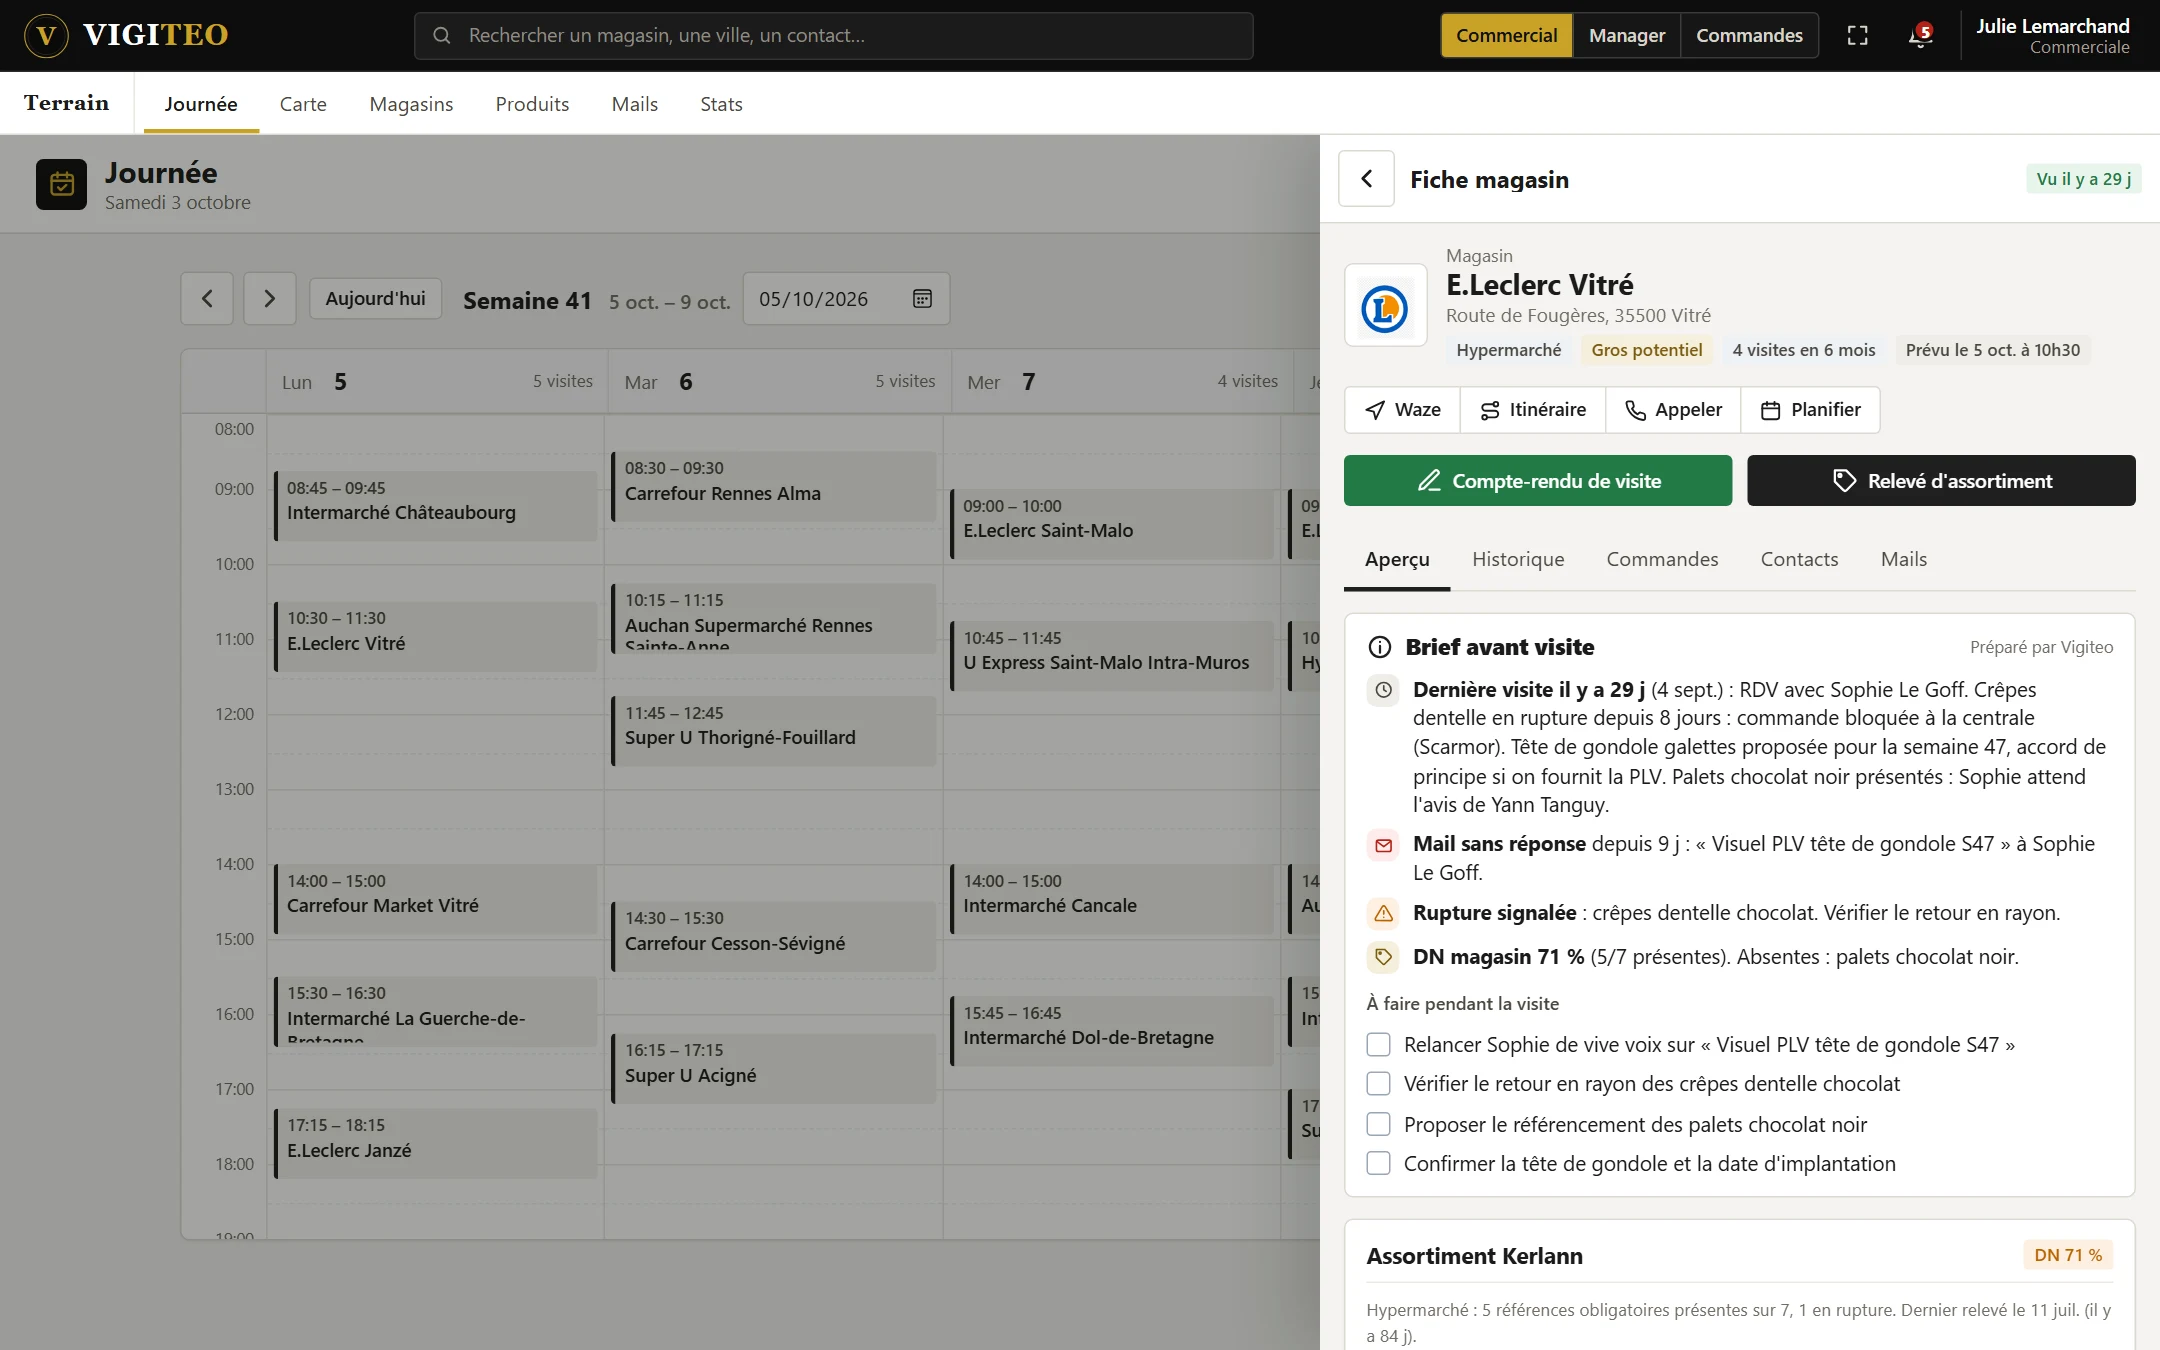Open the Produits tab
Viewport: 2160px width, 1350px height.
pos(532,104)
